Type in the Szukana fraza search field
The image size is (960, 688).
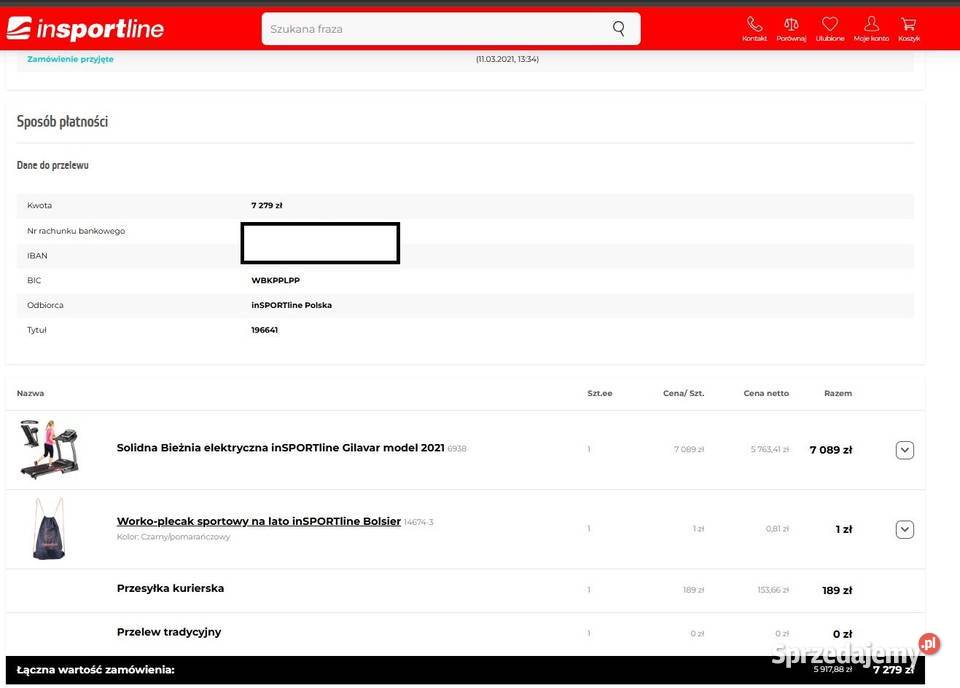430,29
